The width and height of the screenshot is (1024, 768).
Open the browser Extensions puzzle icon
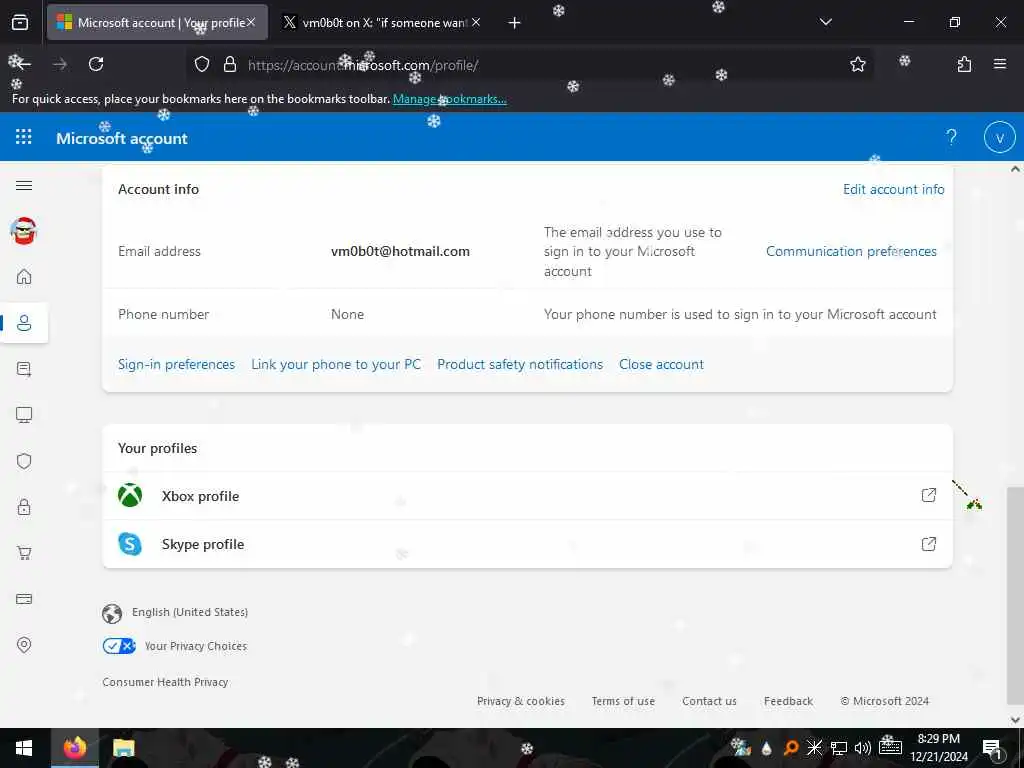[964, 64]
